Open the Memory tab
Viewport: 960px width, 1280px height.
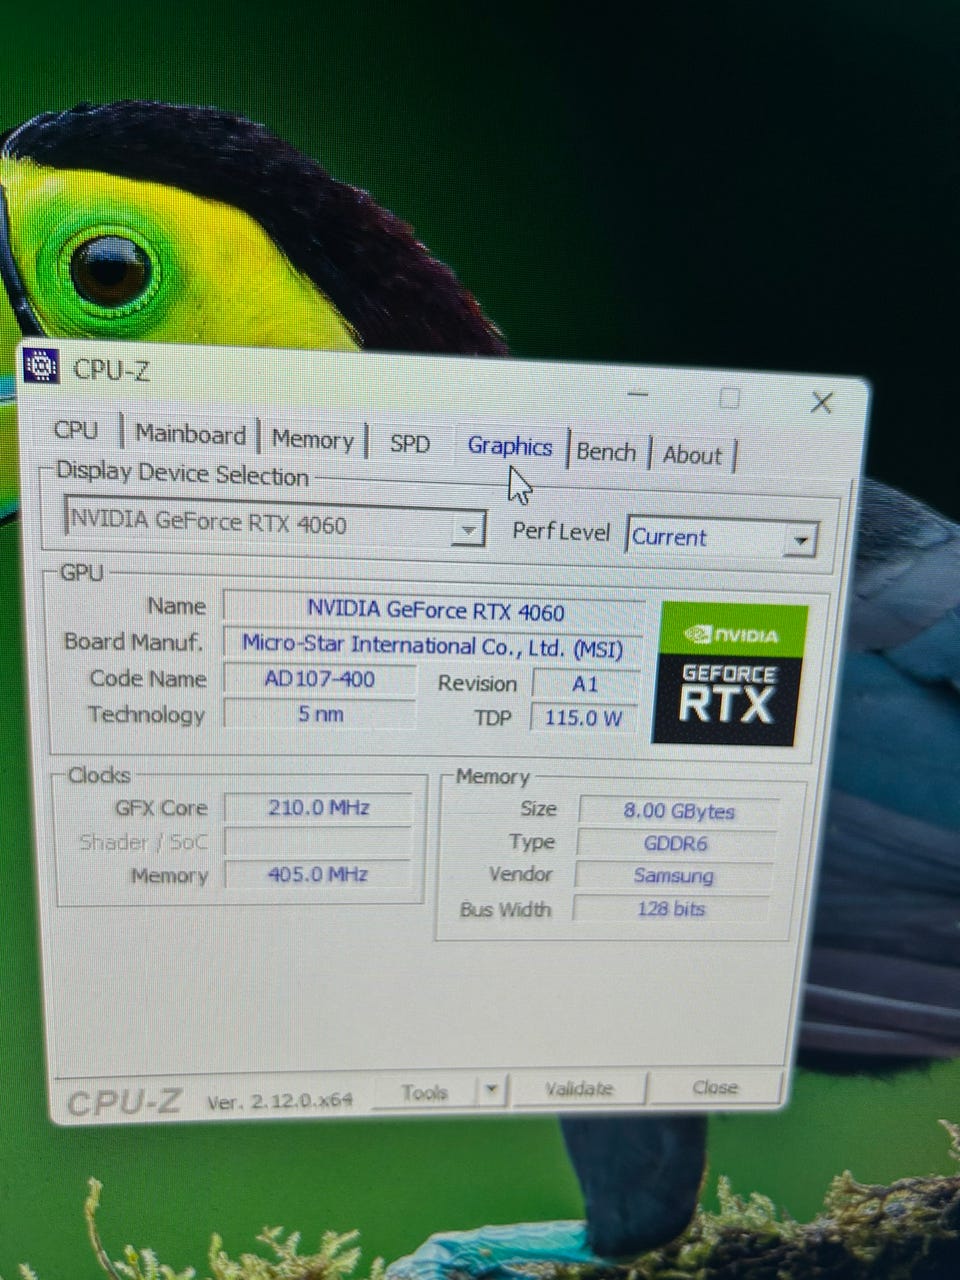313,440
